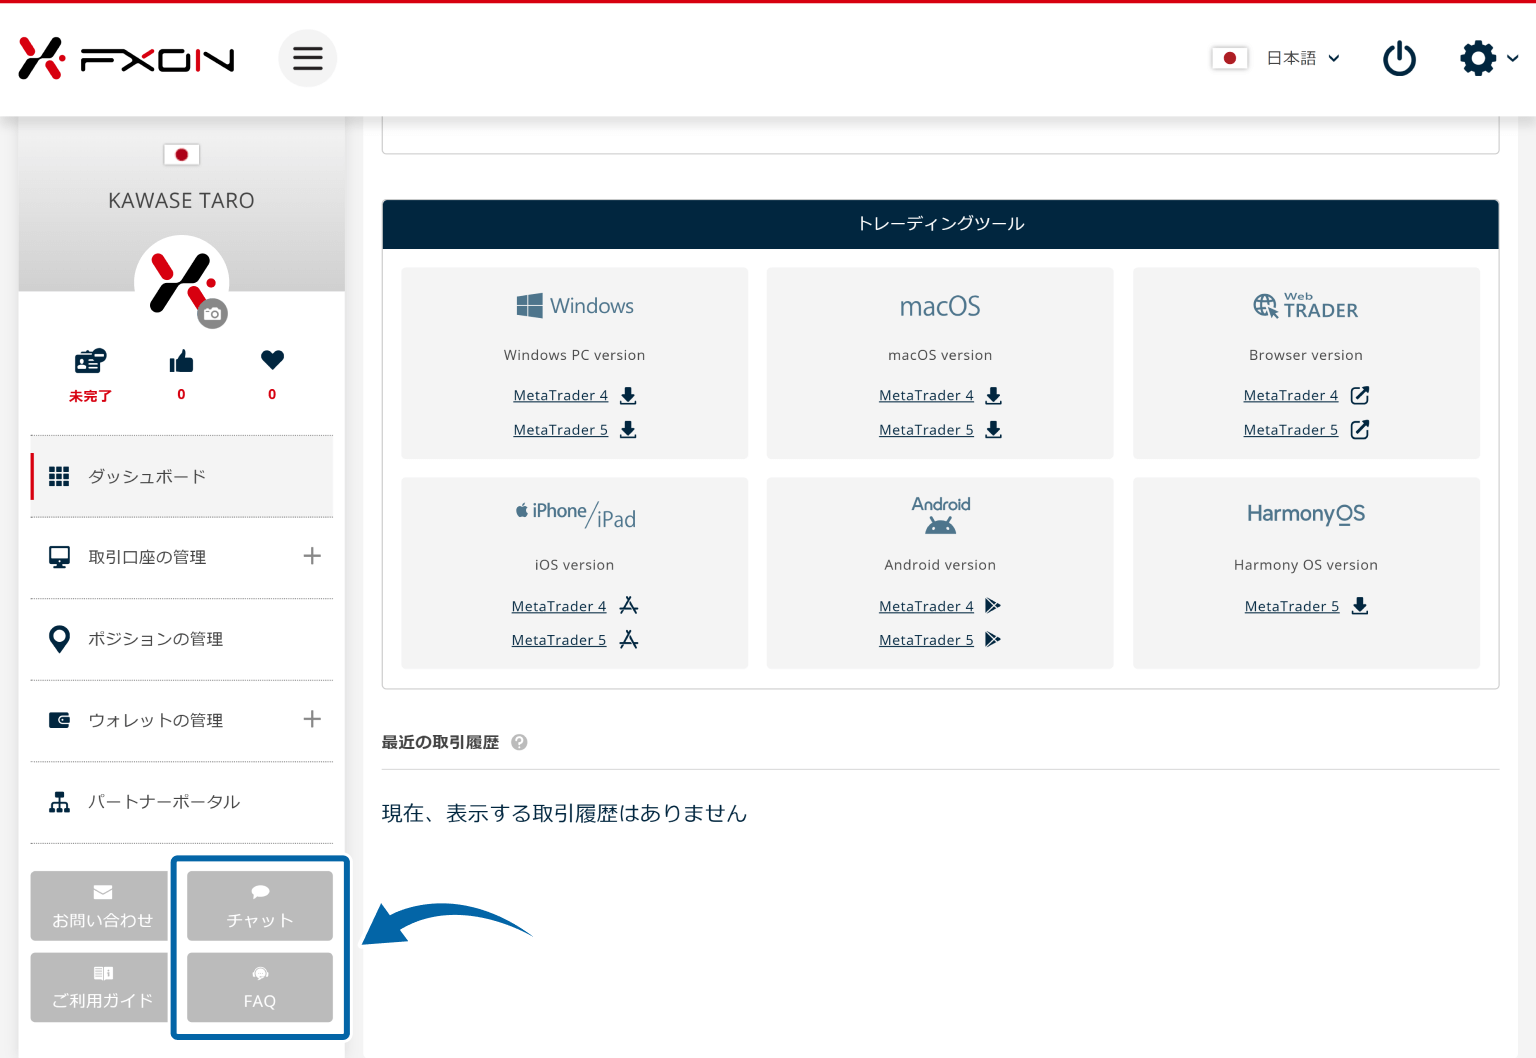Expand the ウォレットの管理 section
The height and width of the screenshot is (1058, 1536).
[x=313, y=719]
